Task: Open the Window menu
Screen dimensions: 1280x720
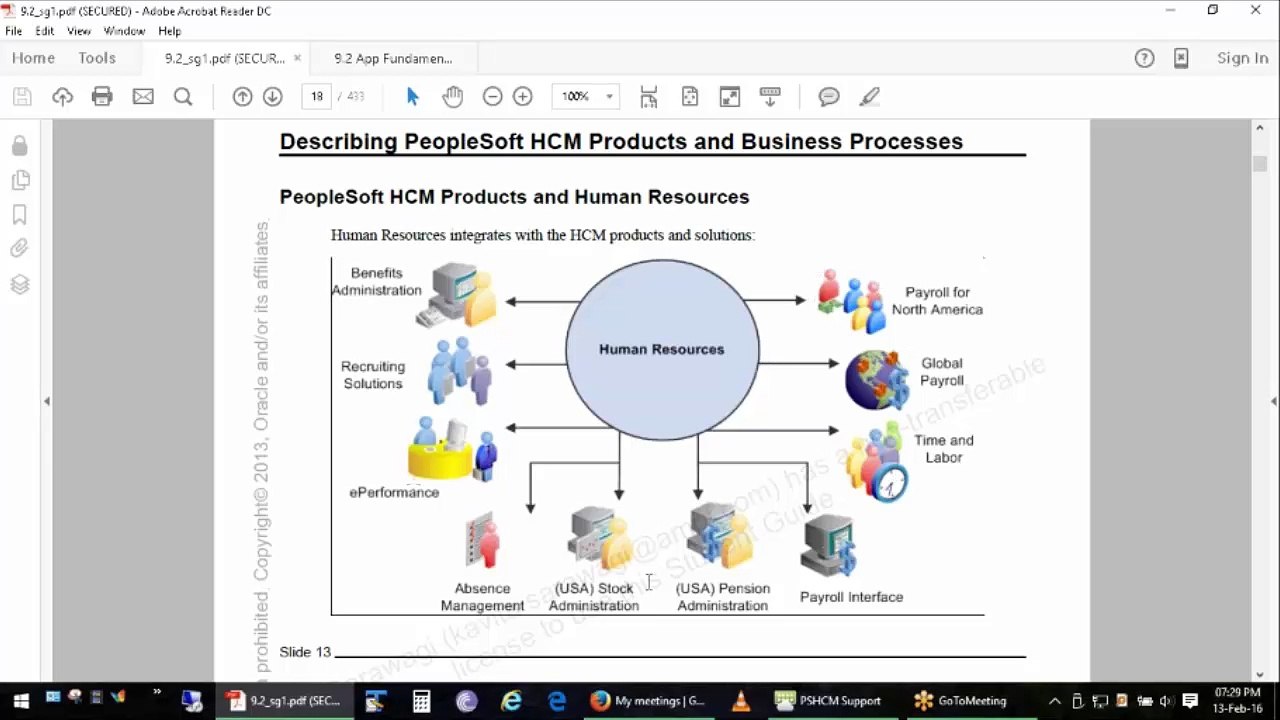Action: point(124,31)
